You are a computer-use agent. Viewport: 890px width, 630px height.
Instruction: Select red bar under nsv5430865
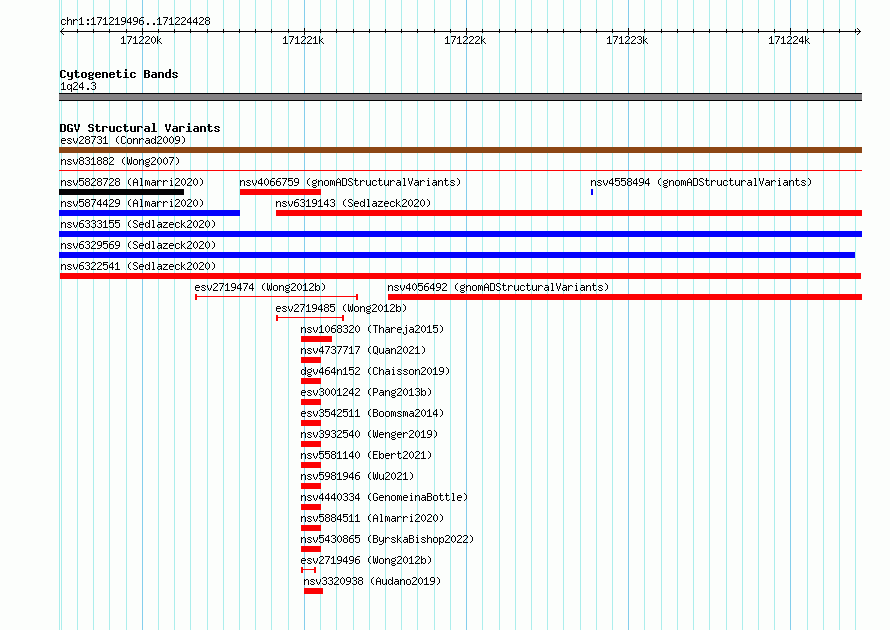tap(311, 549)
